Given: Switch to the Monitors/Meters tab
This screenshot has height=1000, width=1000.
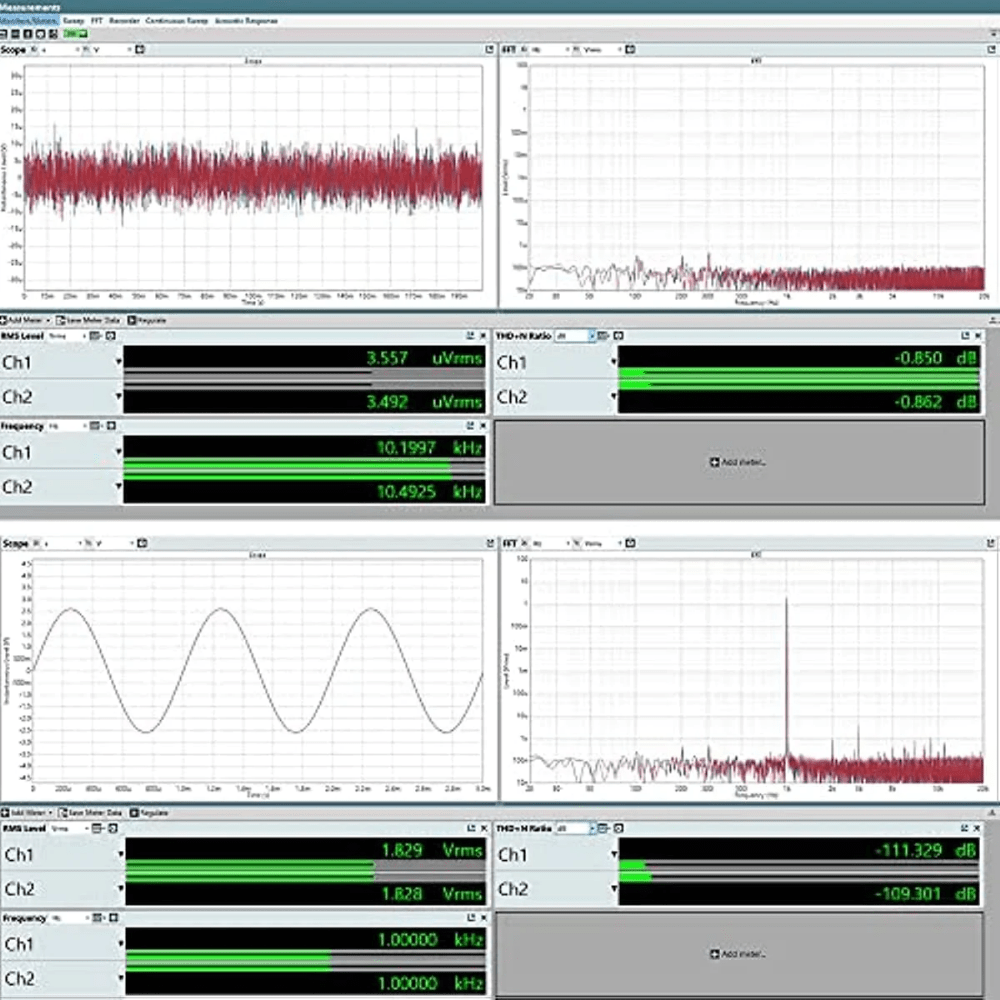Looking at the screenshot, I should point(29,20).
